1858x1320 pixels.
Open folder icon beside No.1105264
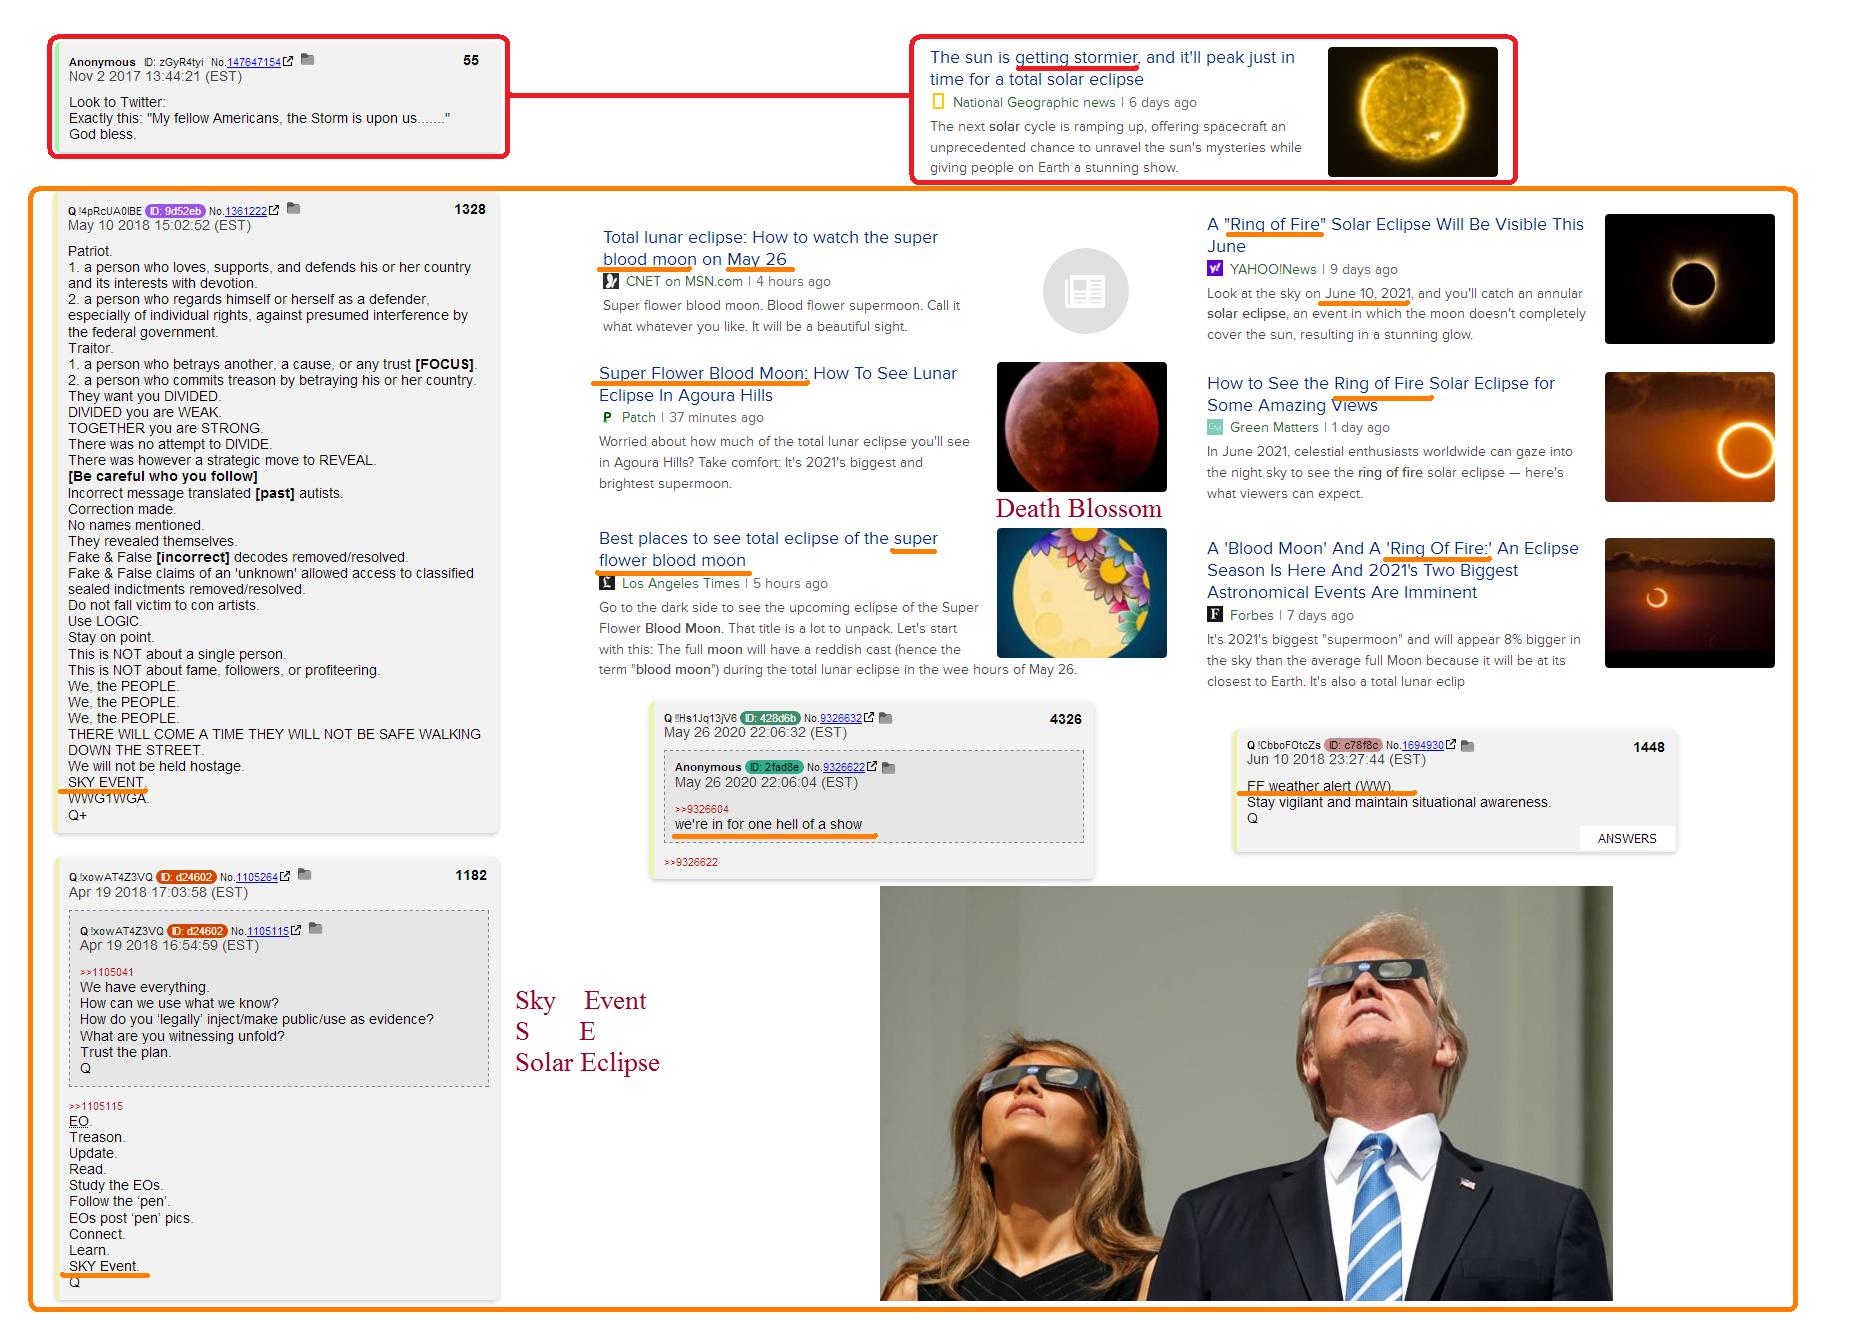point(305,875)
